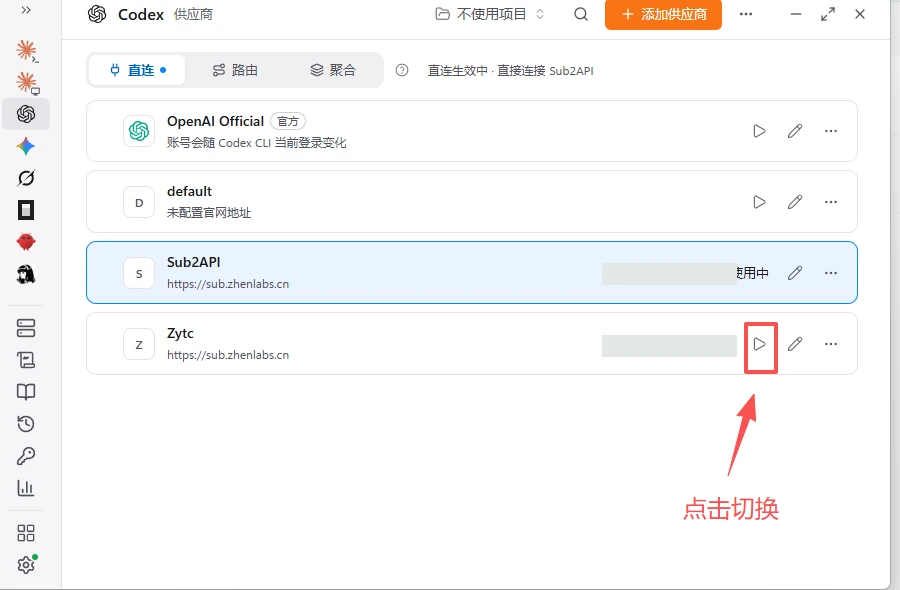Select the Gemini sparkle icon in the sidebar
The image size is (900, 590).
click(26, 146)
